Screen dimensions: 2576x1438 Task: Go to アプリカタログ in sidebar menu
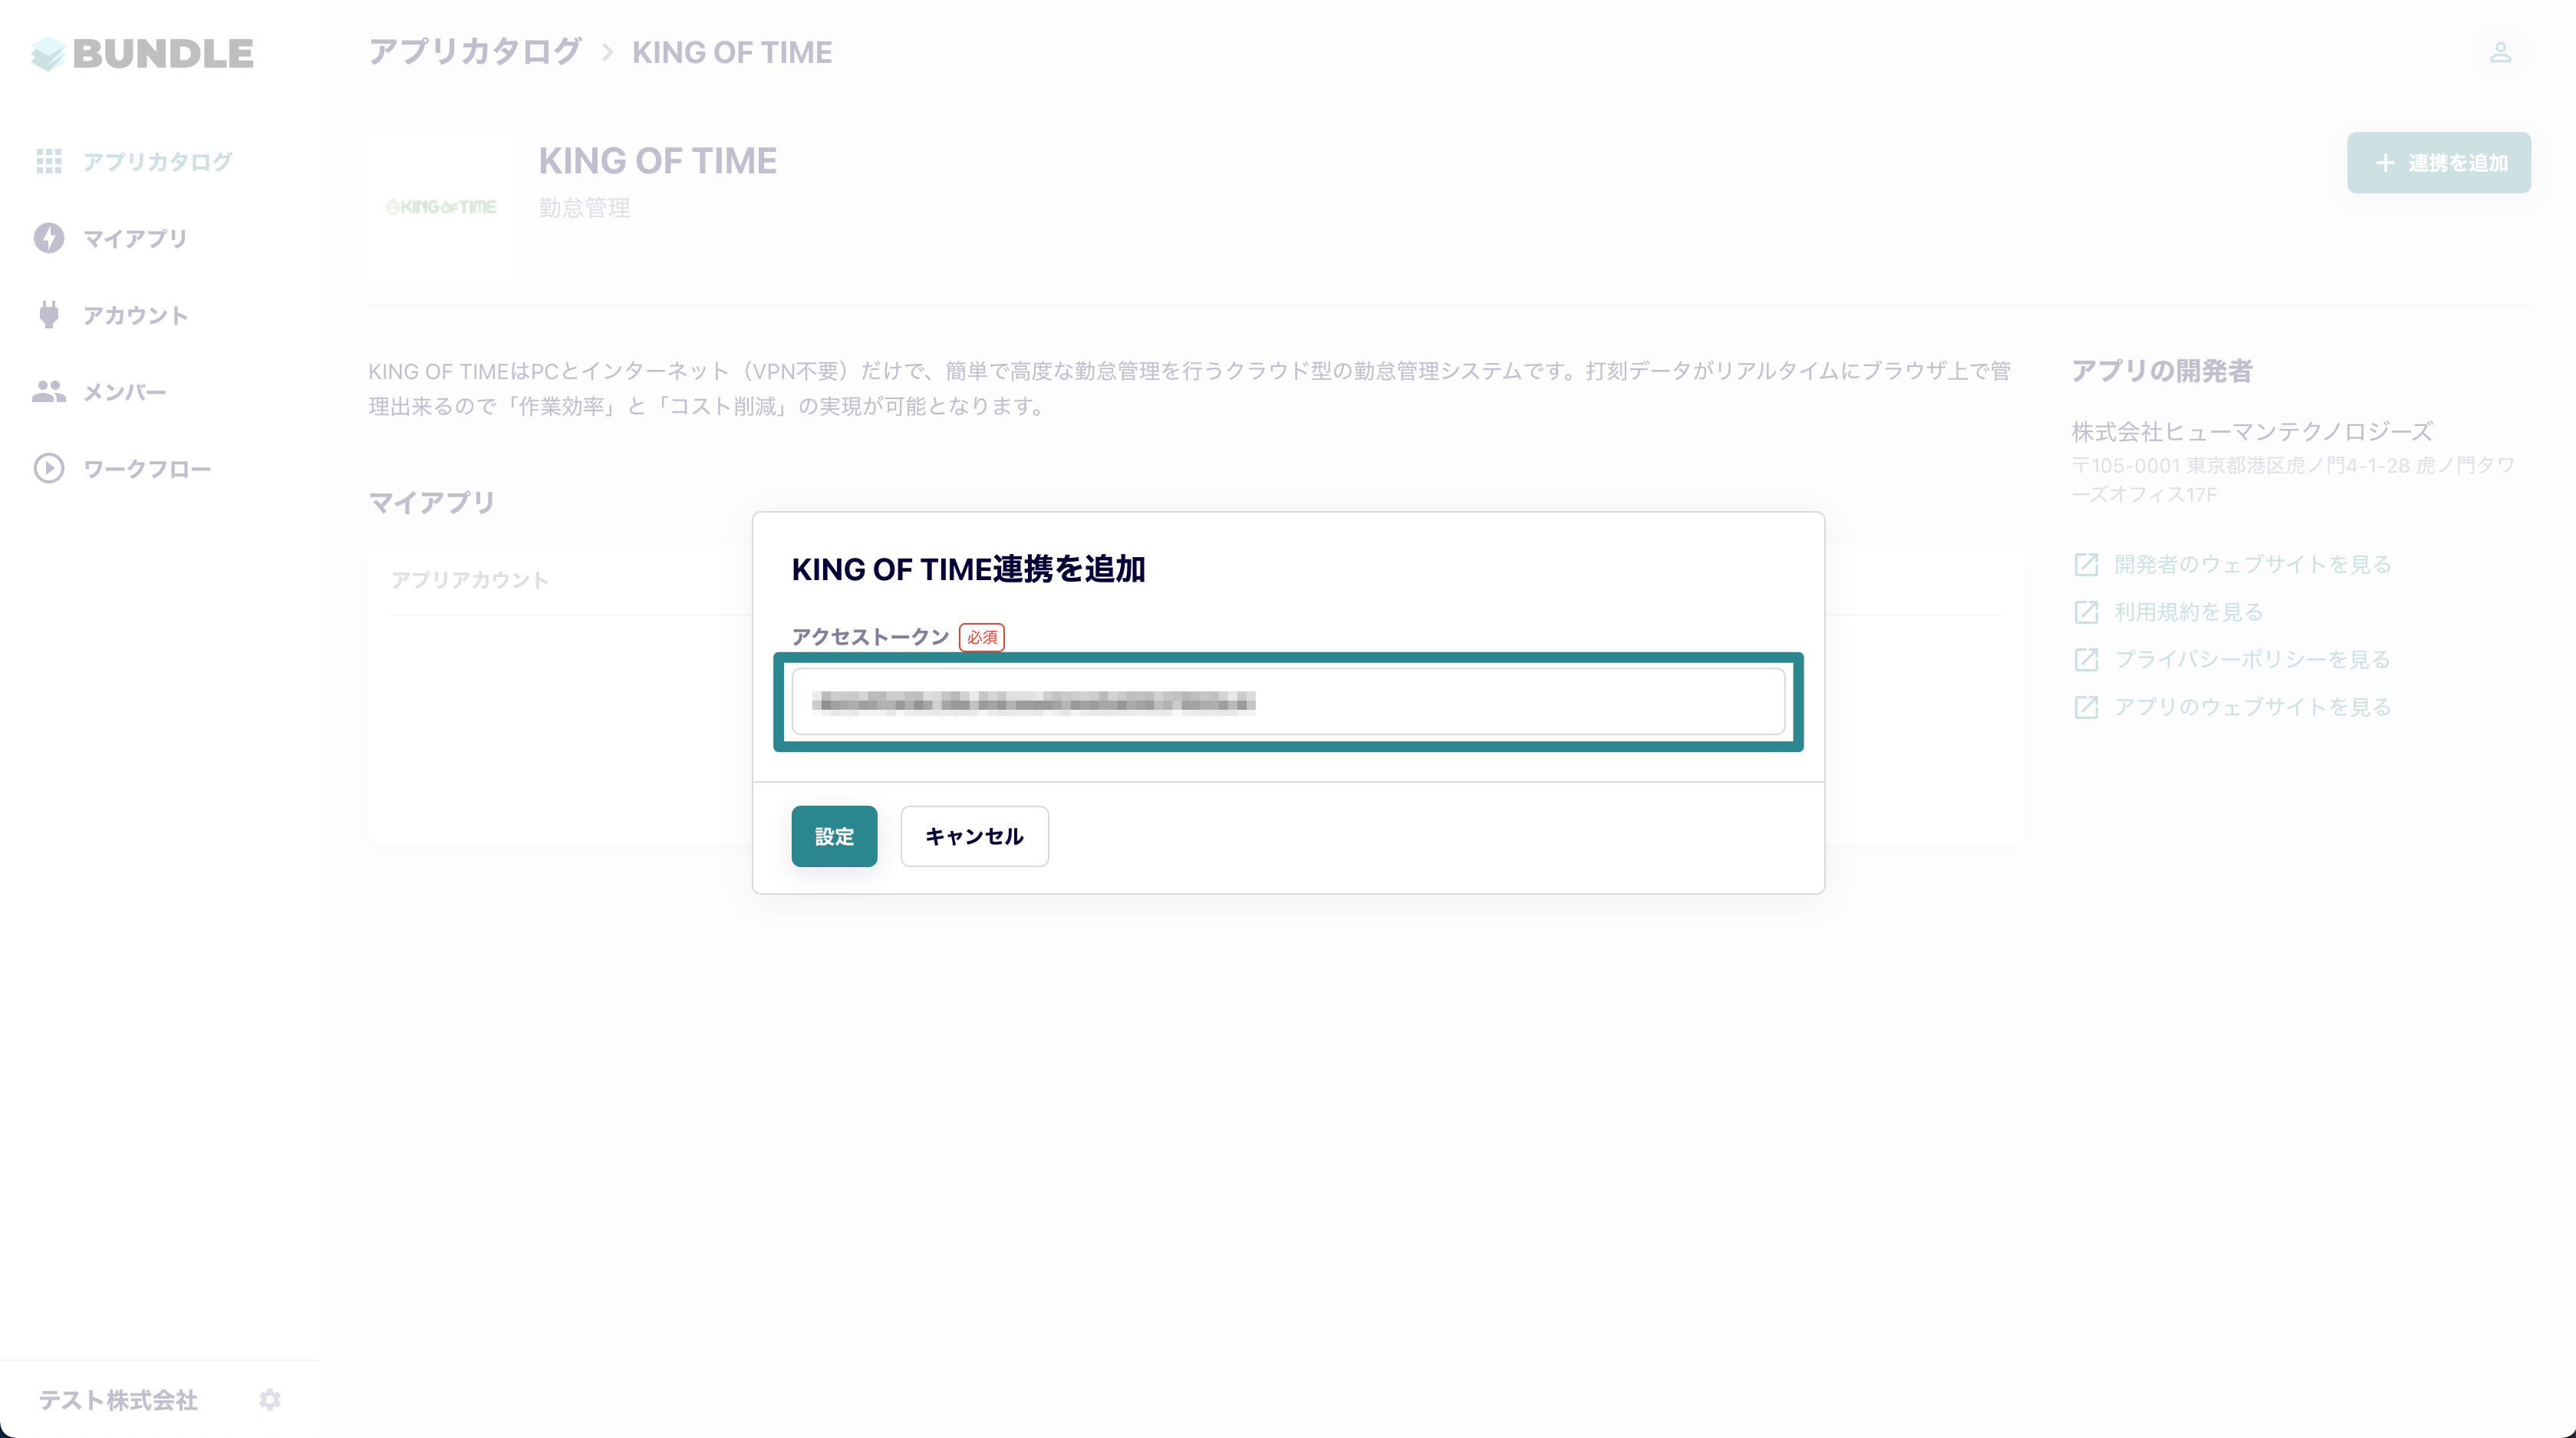pos(158,162)
